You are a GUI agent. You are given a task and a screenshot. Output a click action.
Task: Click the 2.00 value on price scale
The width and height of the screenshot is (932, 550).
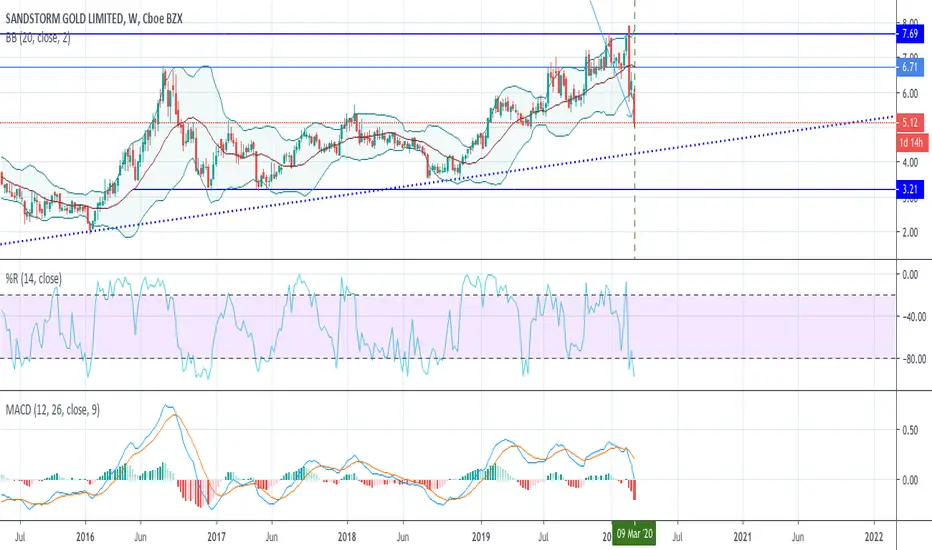coord(909,232)
